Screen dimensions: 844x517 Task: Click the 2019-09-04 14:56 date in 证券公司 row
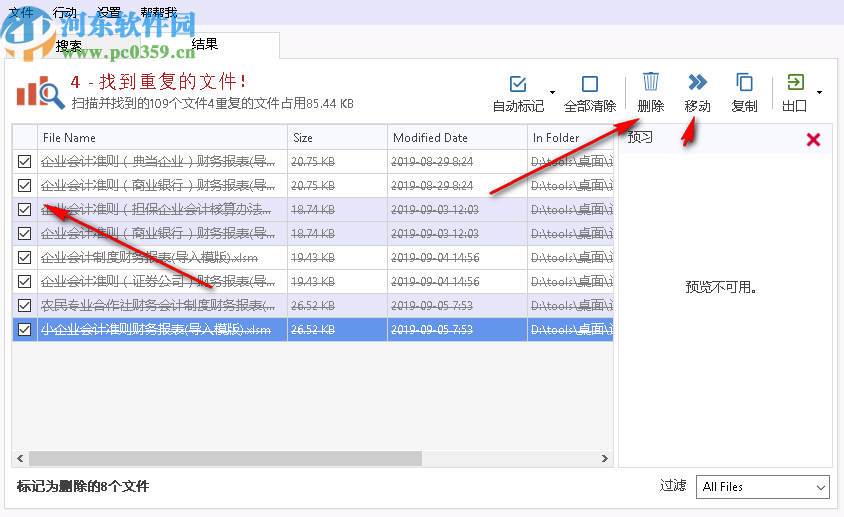coord(435,282)
